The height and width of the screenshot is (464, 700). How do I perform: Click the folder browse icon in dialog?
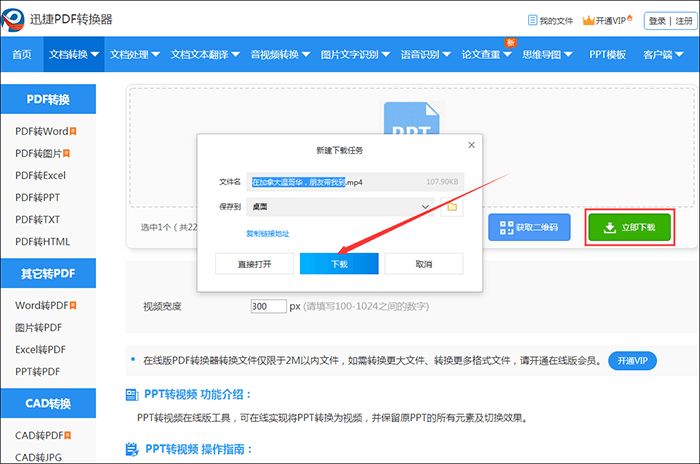[x=452, y=207]
